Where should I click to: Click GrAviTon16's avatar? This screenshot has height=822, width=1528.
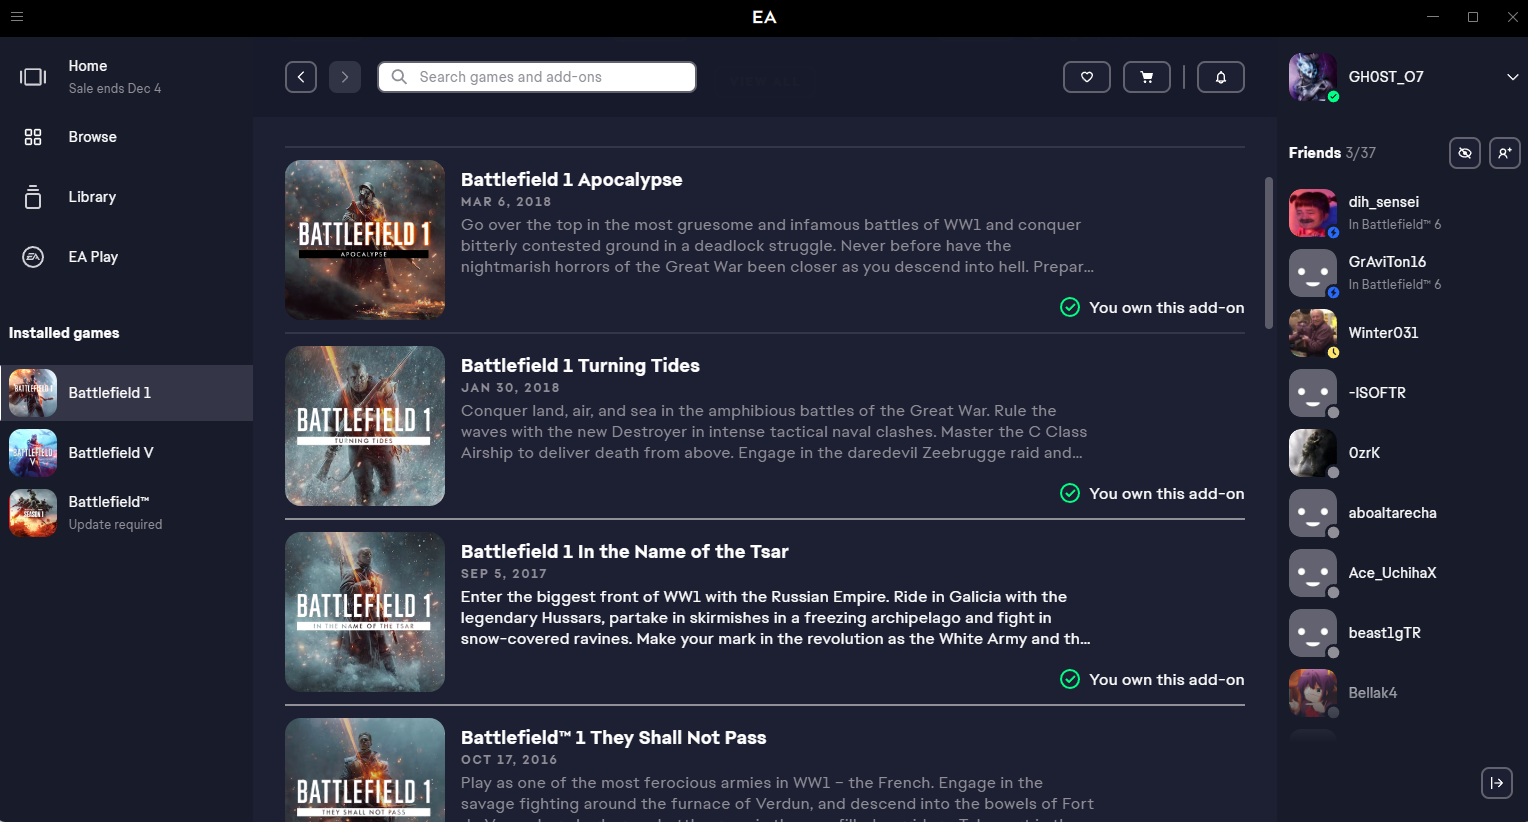point(1313,273)
